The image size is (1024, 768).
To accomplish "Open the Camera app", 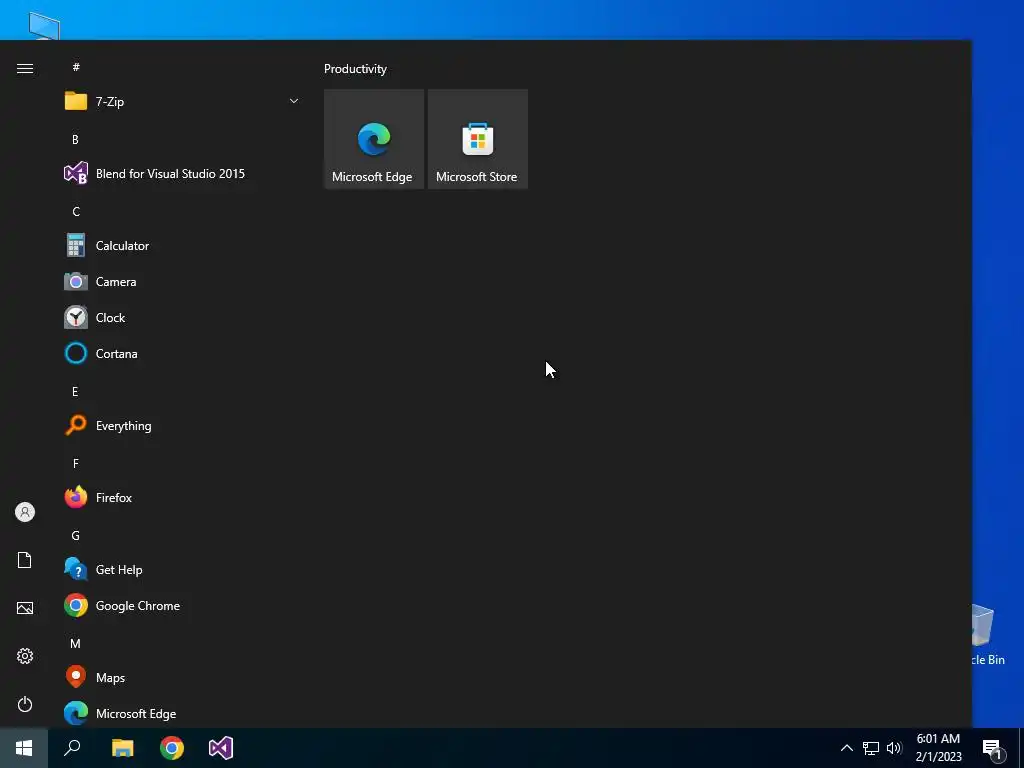I will [182, 281].
